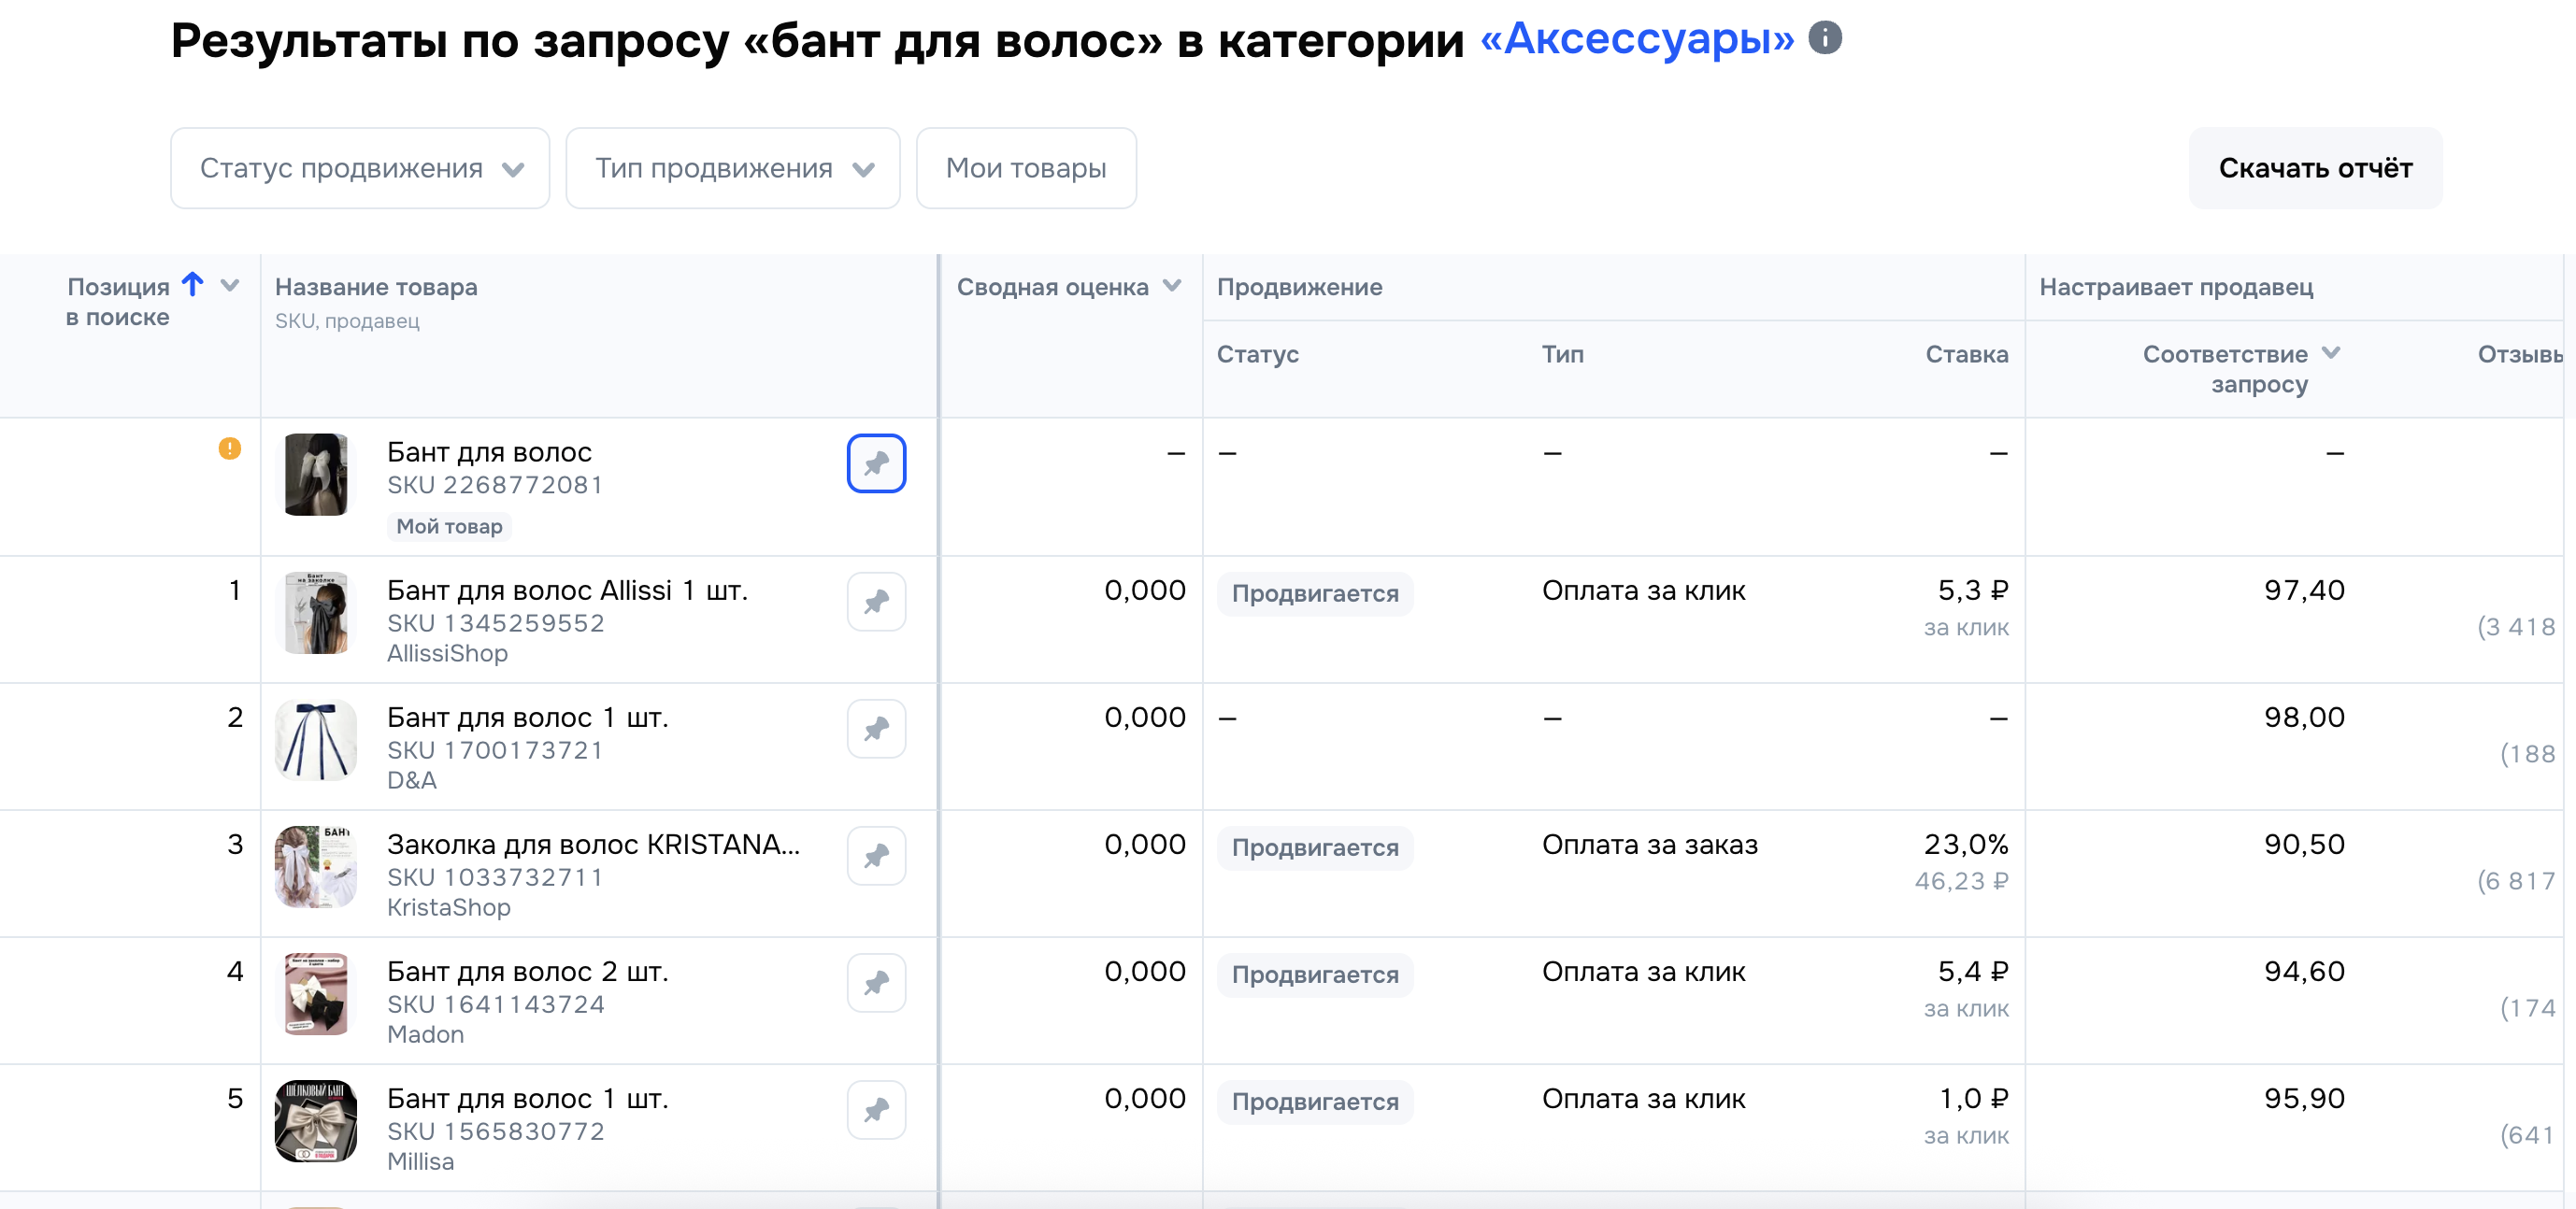Sort by position using blue arrow
The height and width of the screenshot is (1209, 2576).
tap(193, 285)
